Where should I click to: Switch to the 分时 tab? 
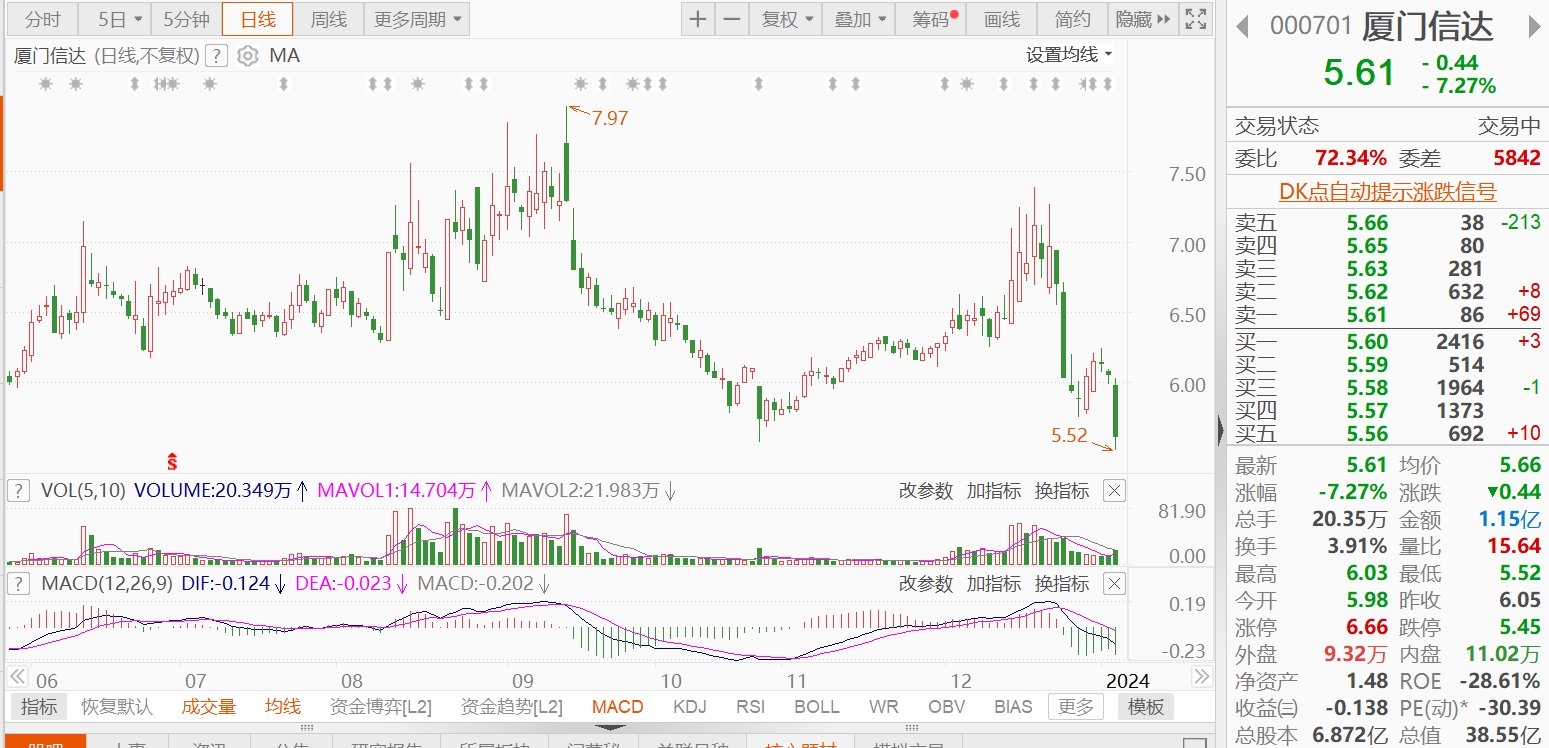pyautogui.click(x=42, y=19)
